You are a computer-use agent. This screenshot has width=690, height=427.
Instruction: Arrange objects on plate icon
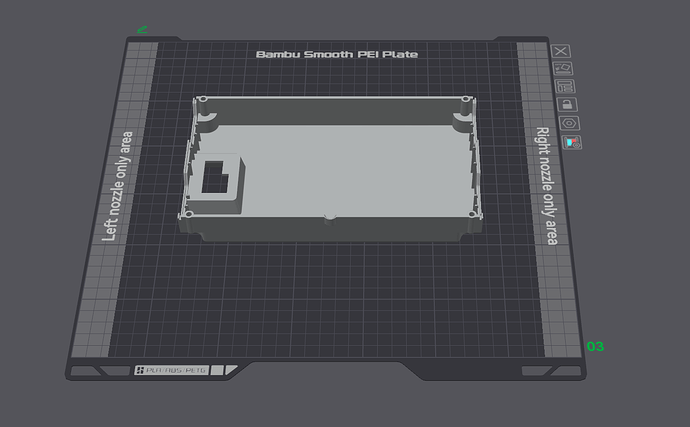[x=565, y=86]
